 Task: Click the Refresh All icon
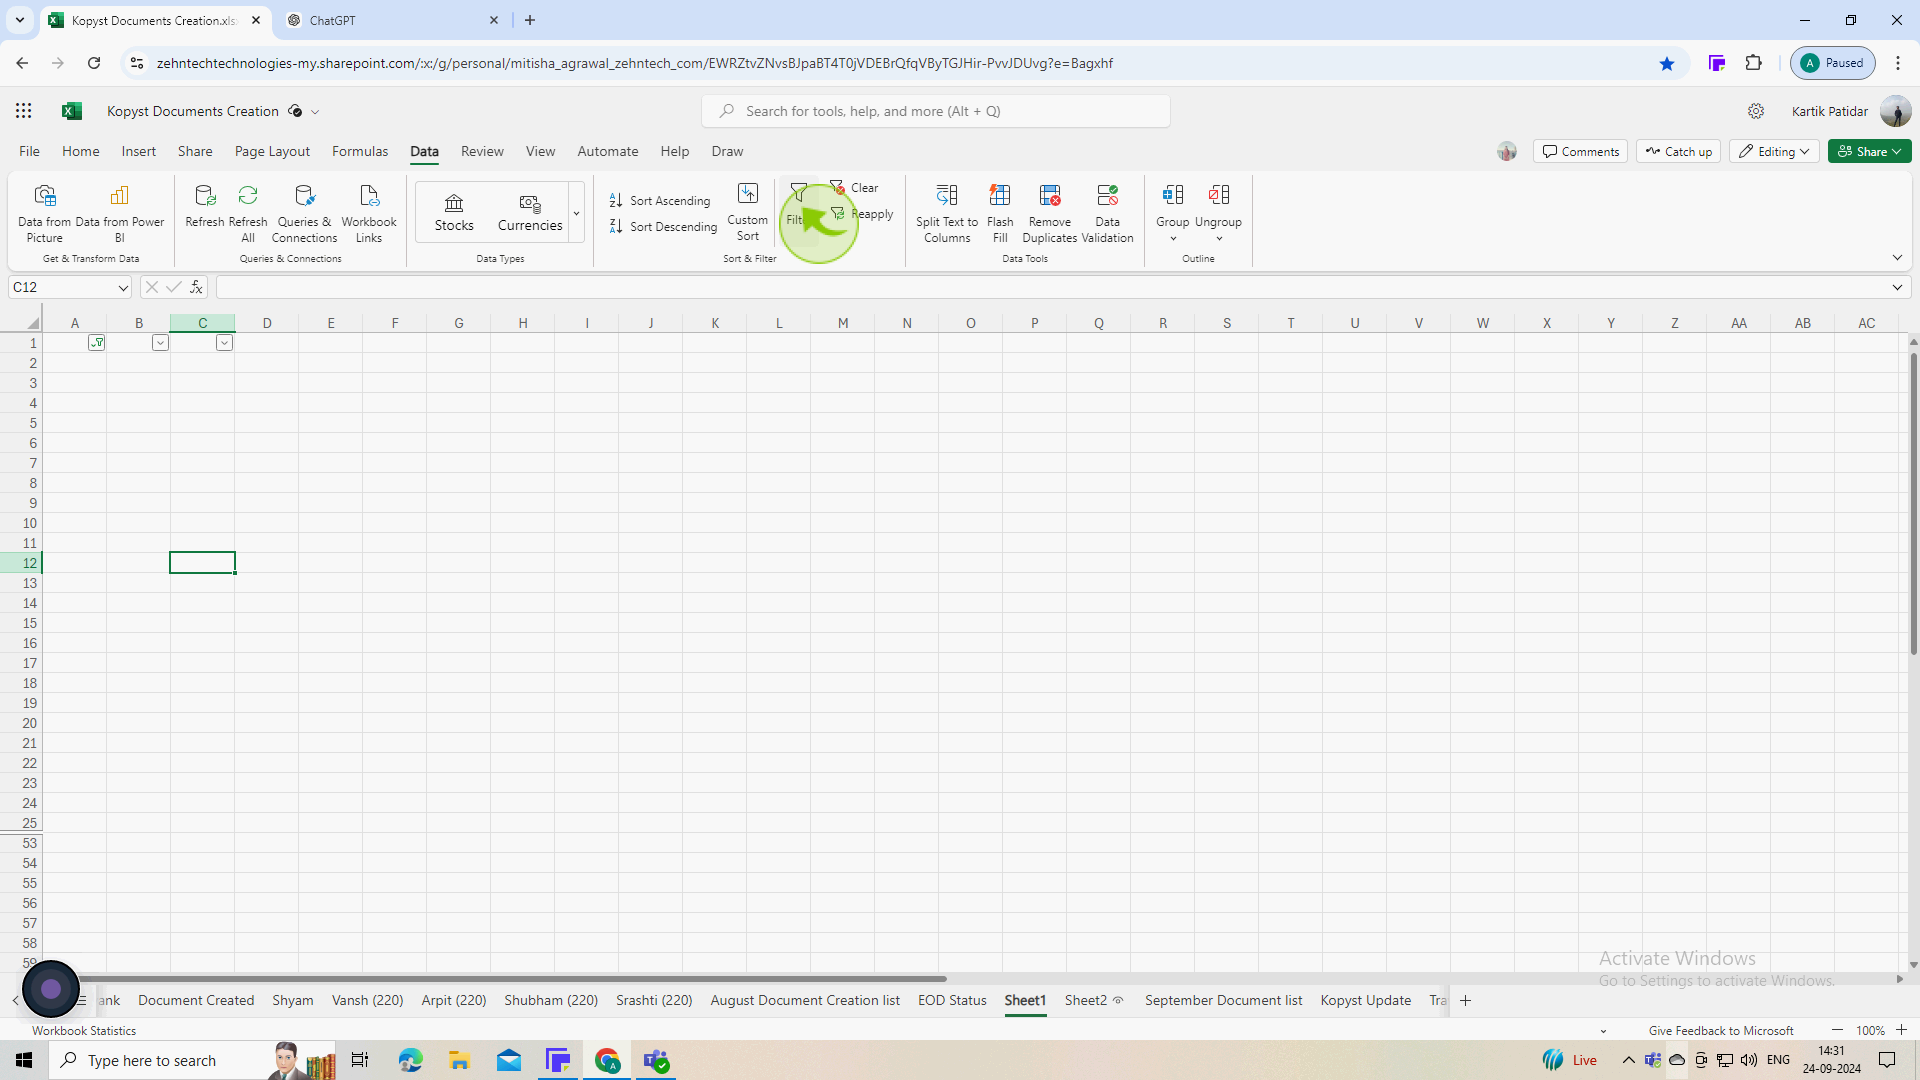pyautogui.click(x=248, y=195)
